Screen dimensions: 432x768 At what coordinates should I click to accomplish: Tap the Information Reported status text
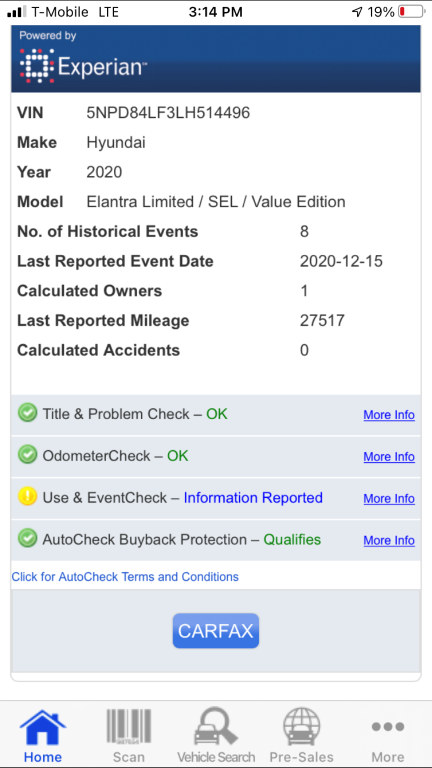click(x=253, y=498)
